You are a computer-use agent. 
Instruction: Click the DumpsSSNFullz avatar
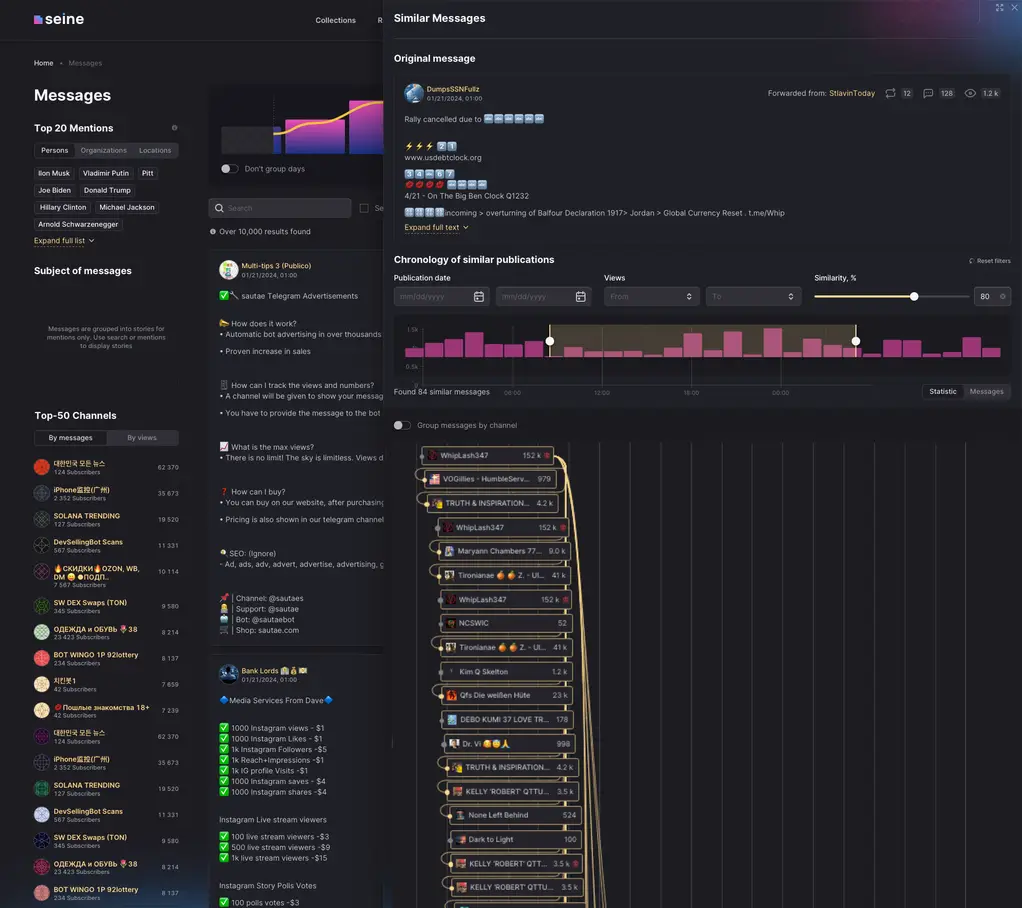(414, 93)
